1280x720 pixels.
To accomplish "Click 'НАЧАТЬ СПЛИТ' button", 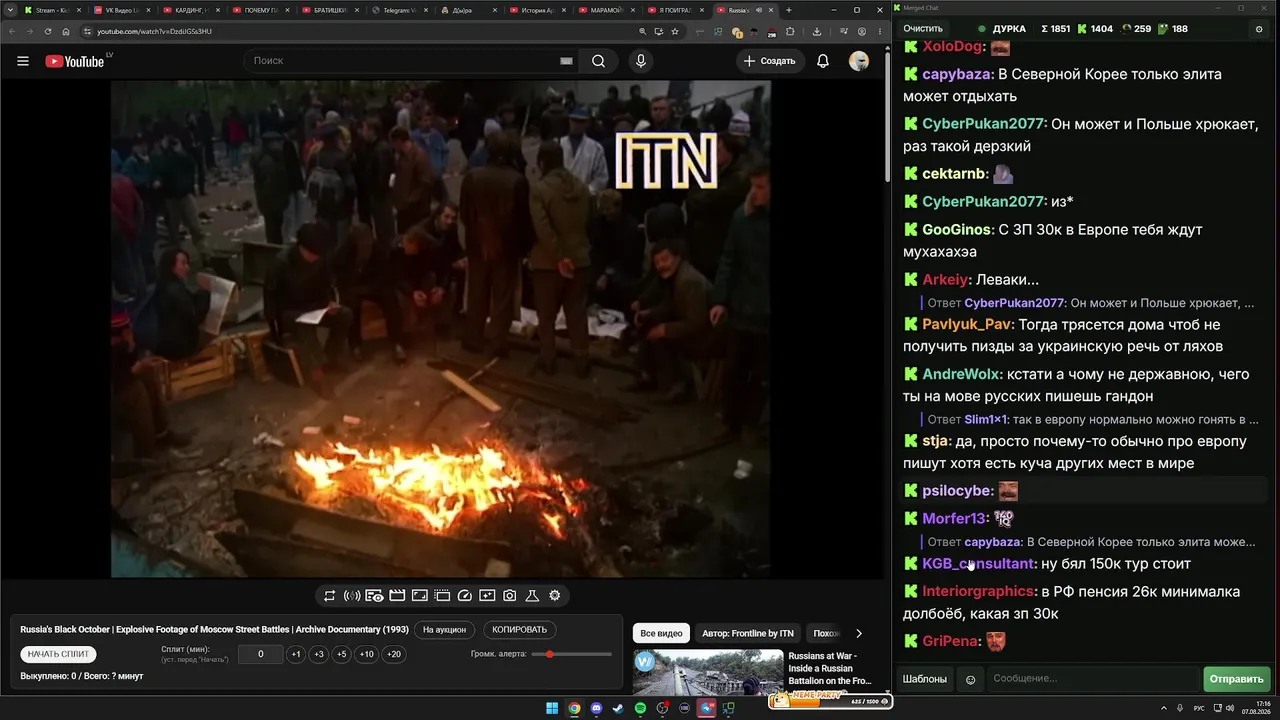I will tap(59, 654).
